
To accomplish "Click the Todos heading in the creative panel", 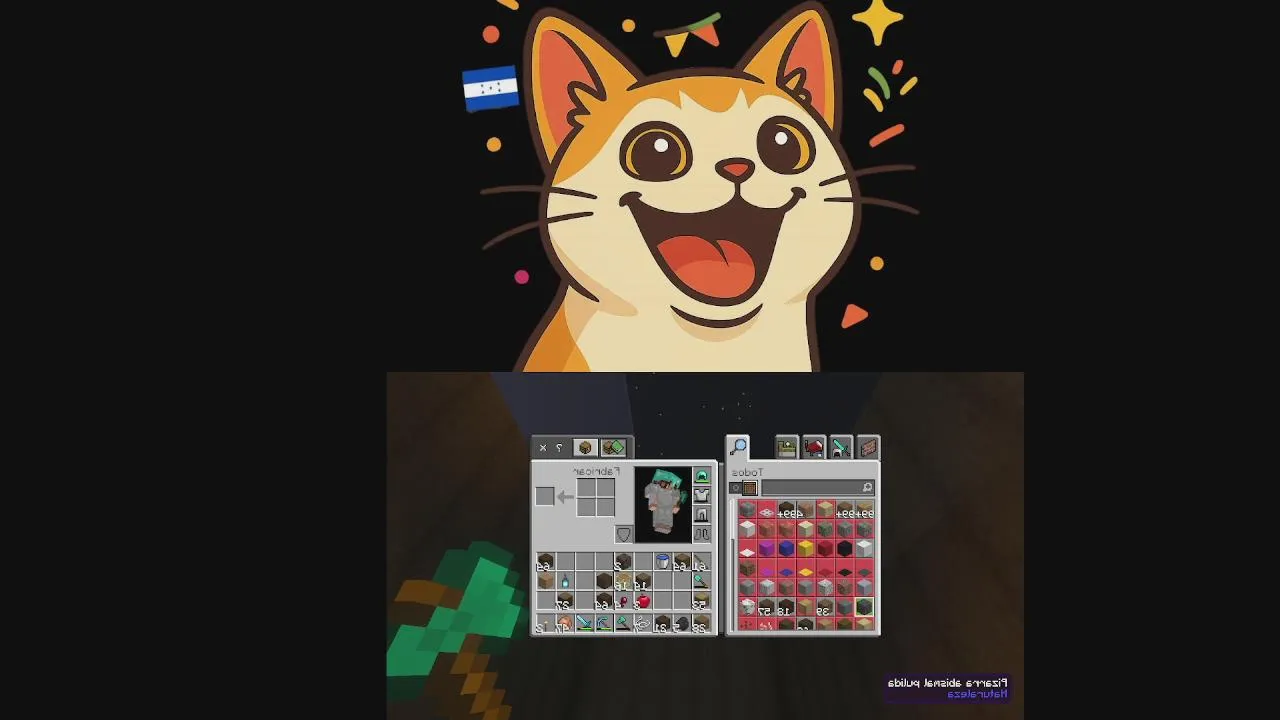I will [747, 472].
